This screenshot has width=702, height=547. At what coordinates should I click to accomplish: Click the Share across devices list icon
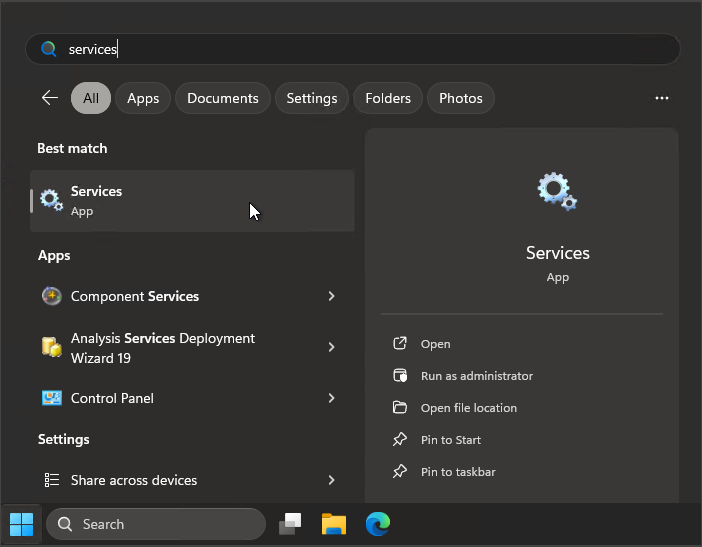tap(51, 480)
